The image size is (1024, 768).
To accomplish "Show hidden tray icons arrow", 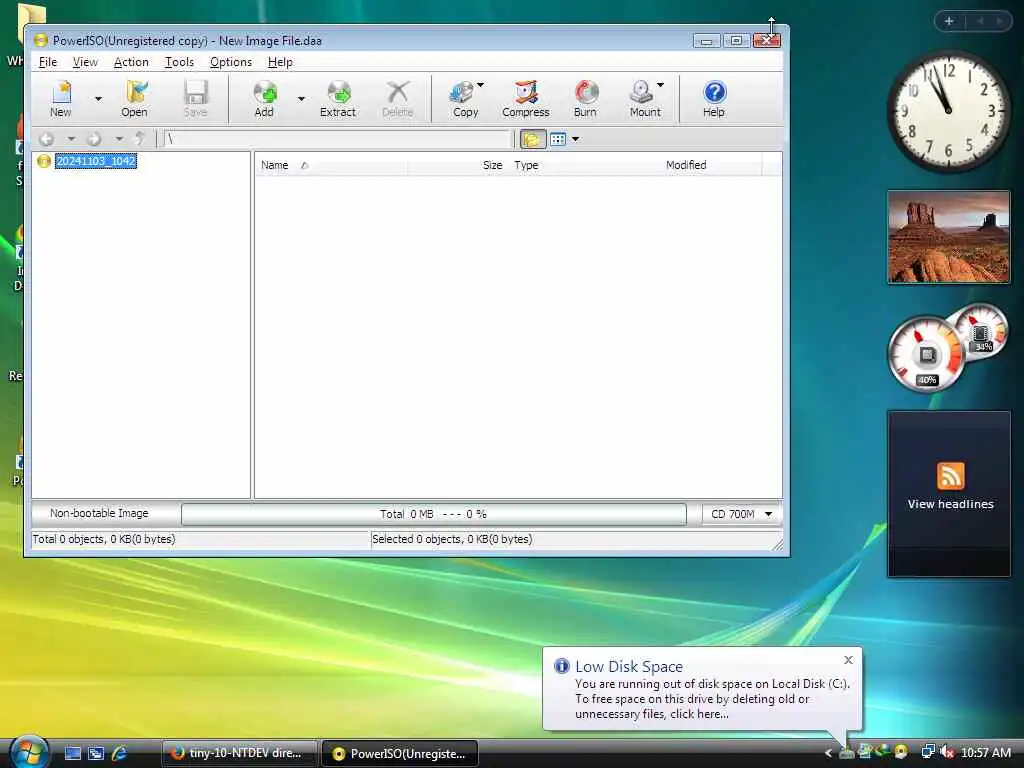I will pos(828,753).
